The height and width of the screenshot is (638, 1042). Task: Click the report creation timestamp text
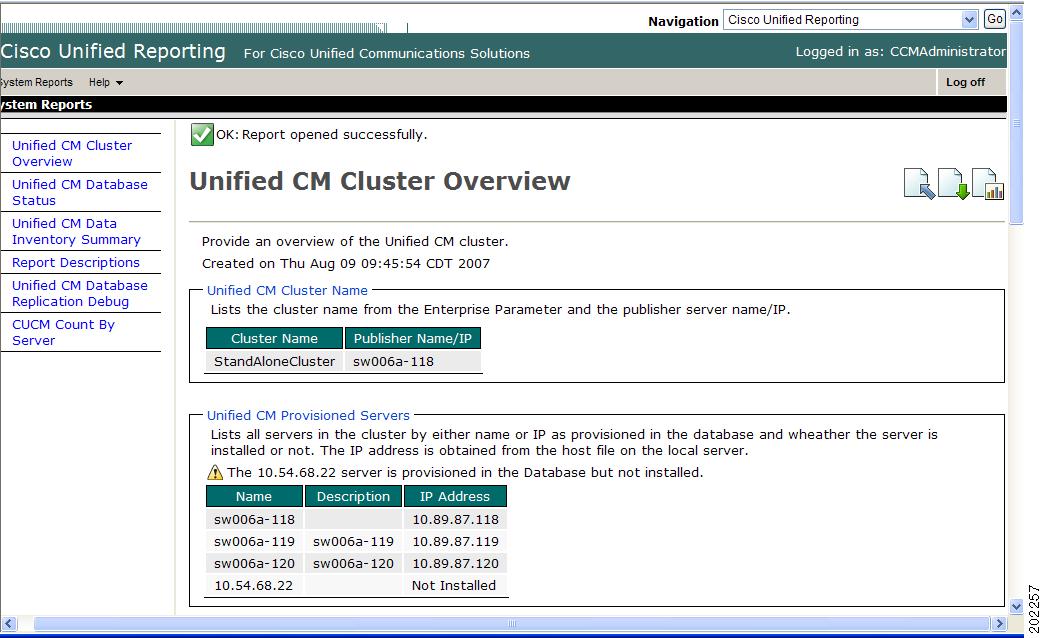click(346, 263)
